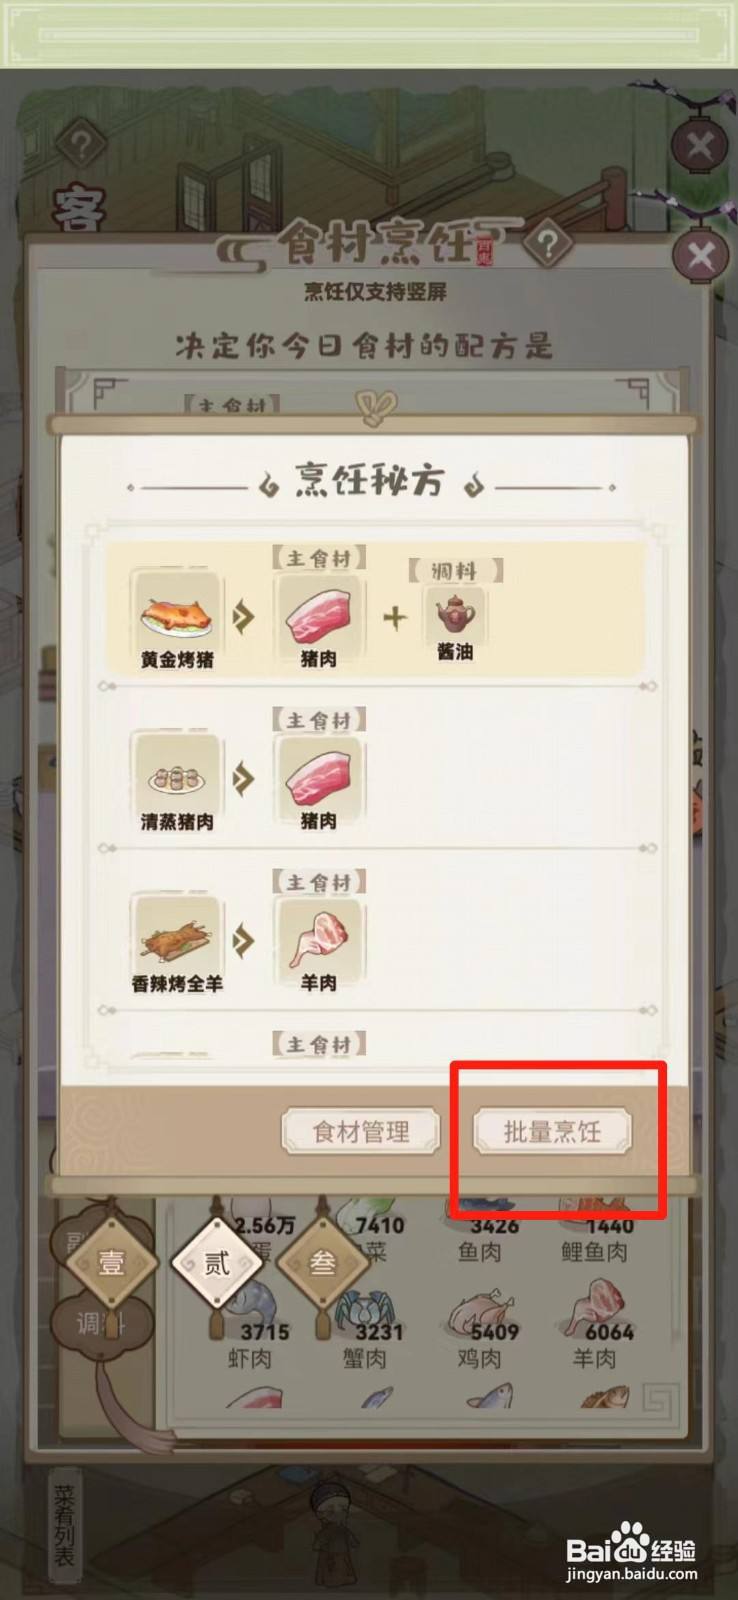
Task: Open 食材管理 ingredient management
Action: pyautogui.click(x=361, y=1132)
